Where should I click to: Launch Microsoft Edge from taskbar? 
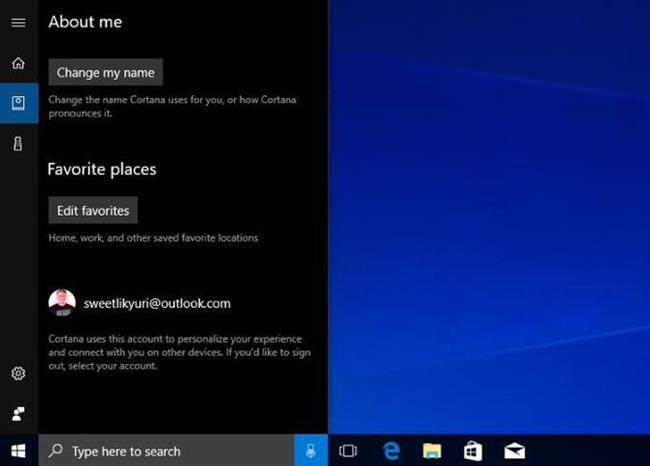[391, 451]
